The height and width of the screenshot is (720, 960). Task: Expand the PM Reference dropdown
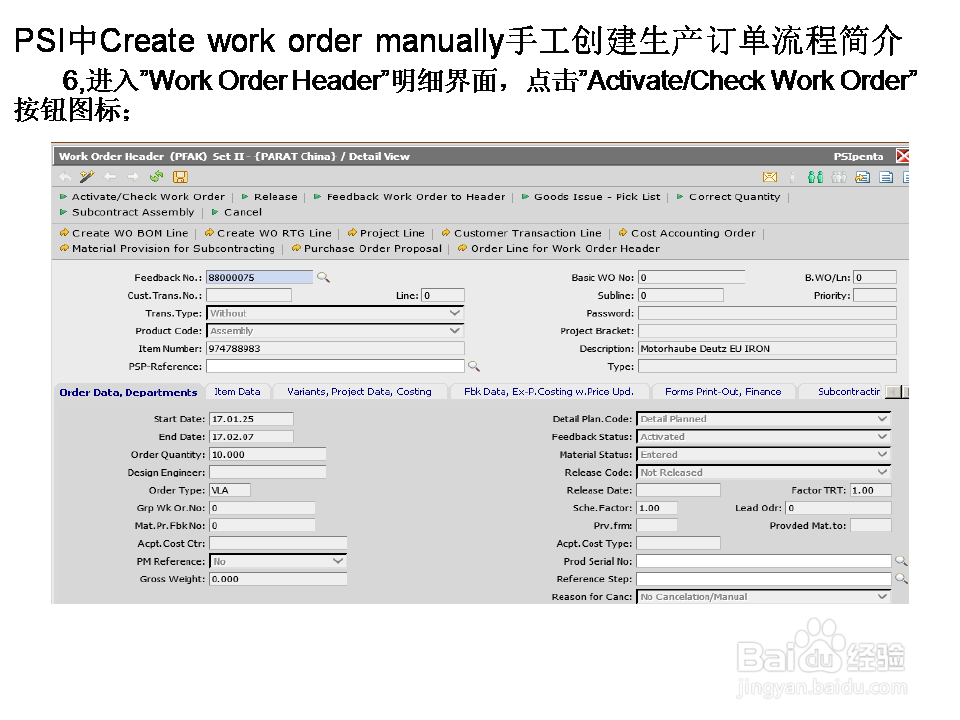338,561
